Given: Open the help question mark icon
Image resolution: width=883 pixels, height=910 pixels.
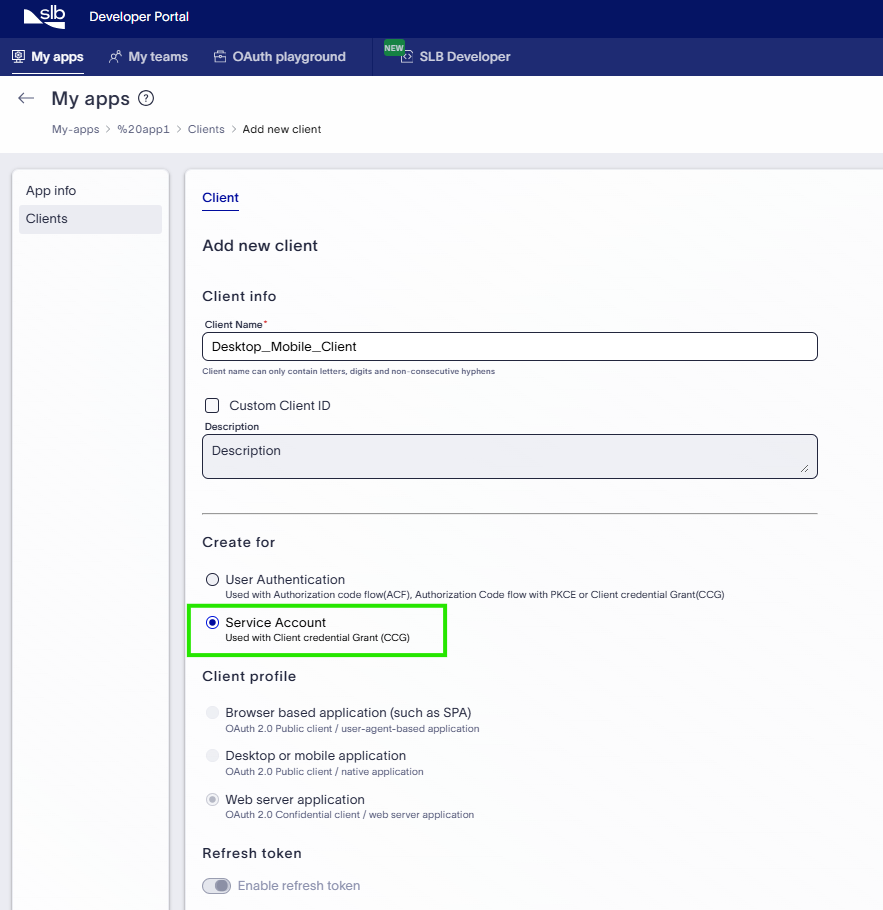Looking at the screenshot, I should click(x=146, y=98).
